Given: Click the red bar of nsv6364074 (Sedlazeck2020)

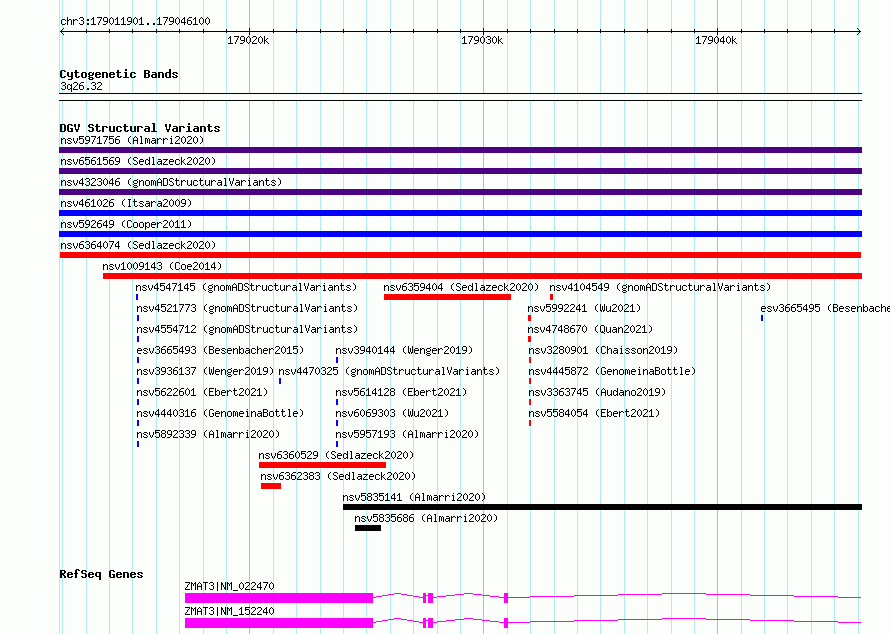Looking at the screenshot, I should 460,255.
